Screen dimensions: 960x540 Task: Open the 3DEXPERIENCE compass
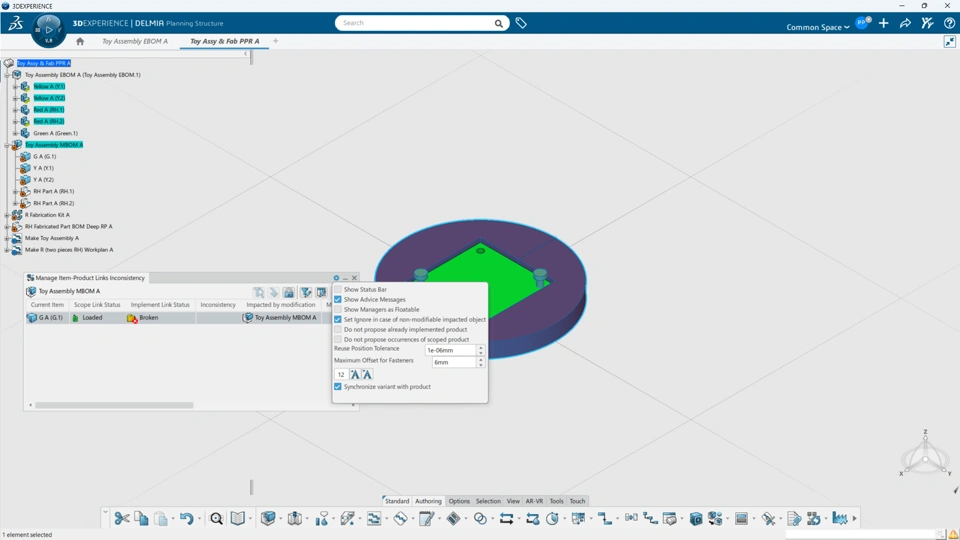(x=48, y=30)
